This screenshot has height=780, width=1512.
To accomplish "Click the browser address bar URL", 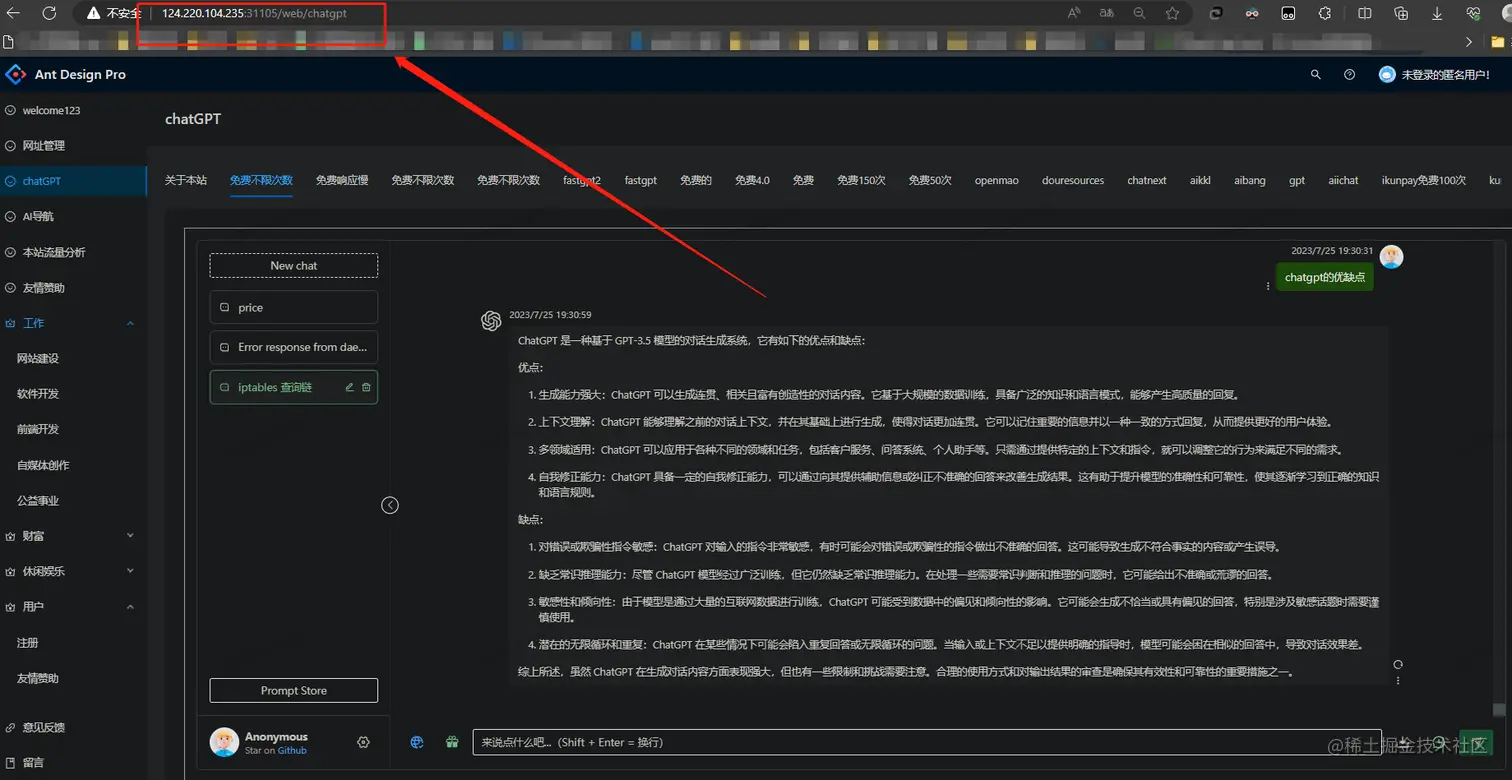I will point(254,13).
